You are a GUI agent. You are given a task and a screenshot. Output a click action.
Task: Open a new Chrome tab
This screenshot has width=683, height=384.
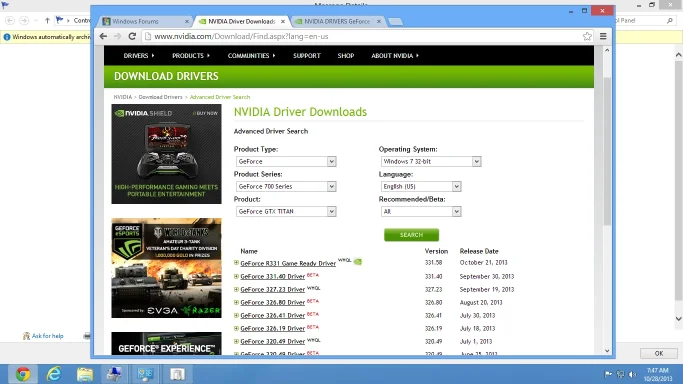pos(395,21)
